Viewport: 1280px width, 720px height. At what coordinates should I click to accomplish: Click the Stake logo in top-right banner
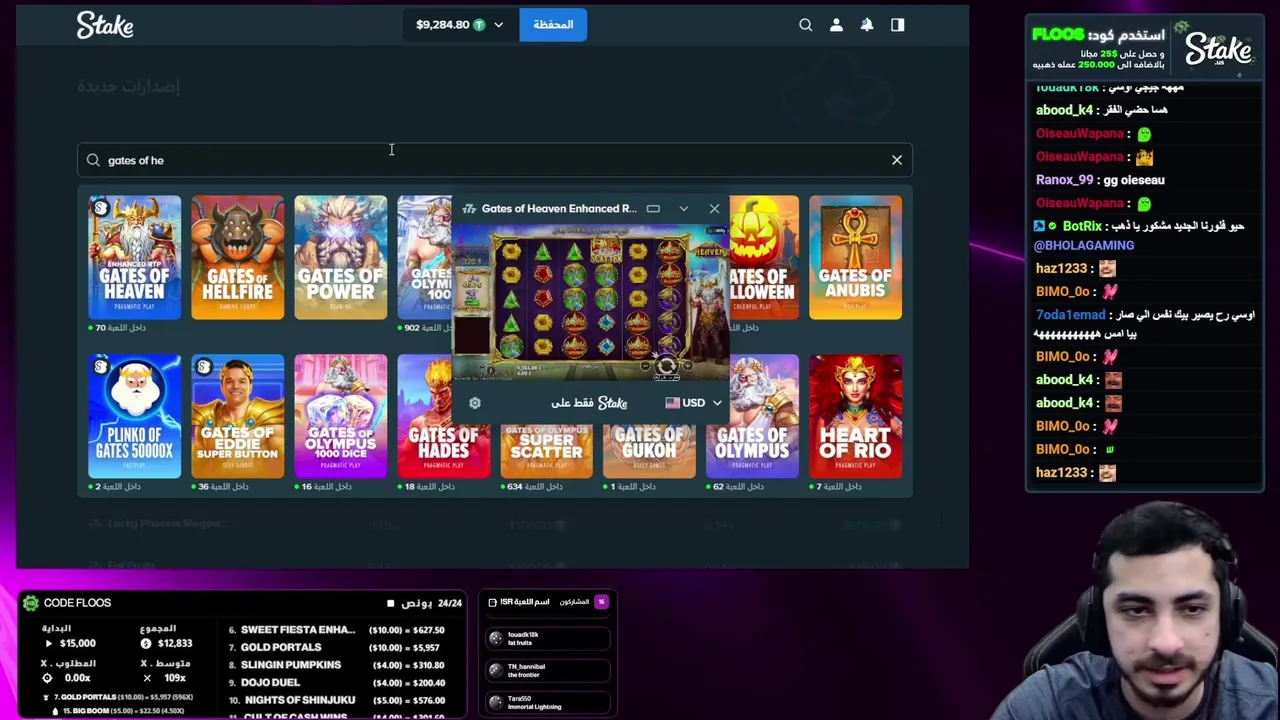[x=1218, y=50]
